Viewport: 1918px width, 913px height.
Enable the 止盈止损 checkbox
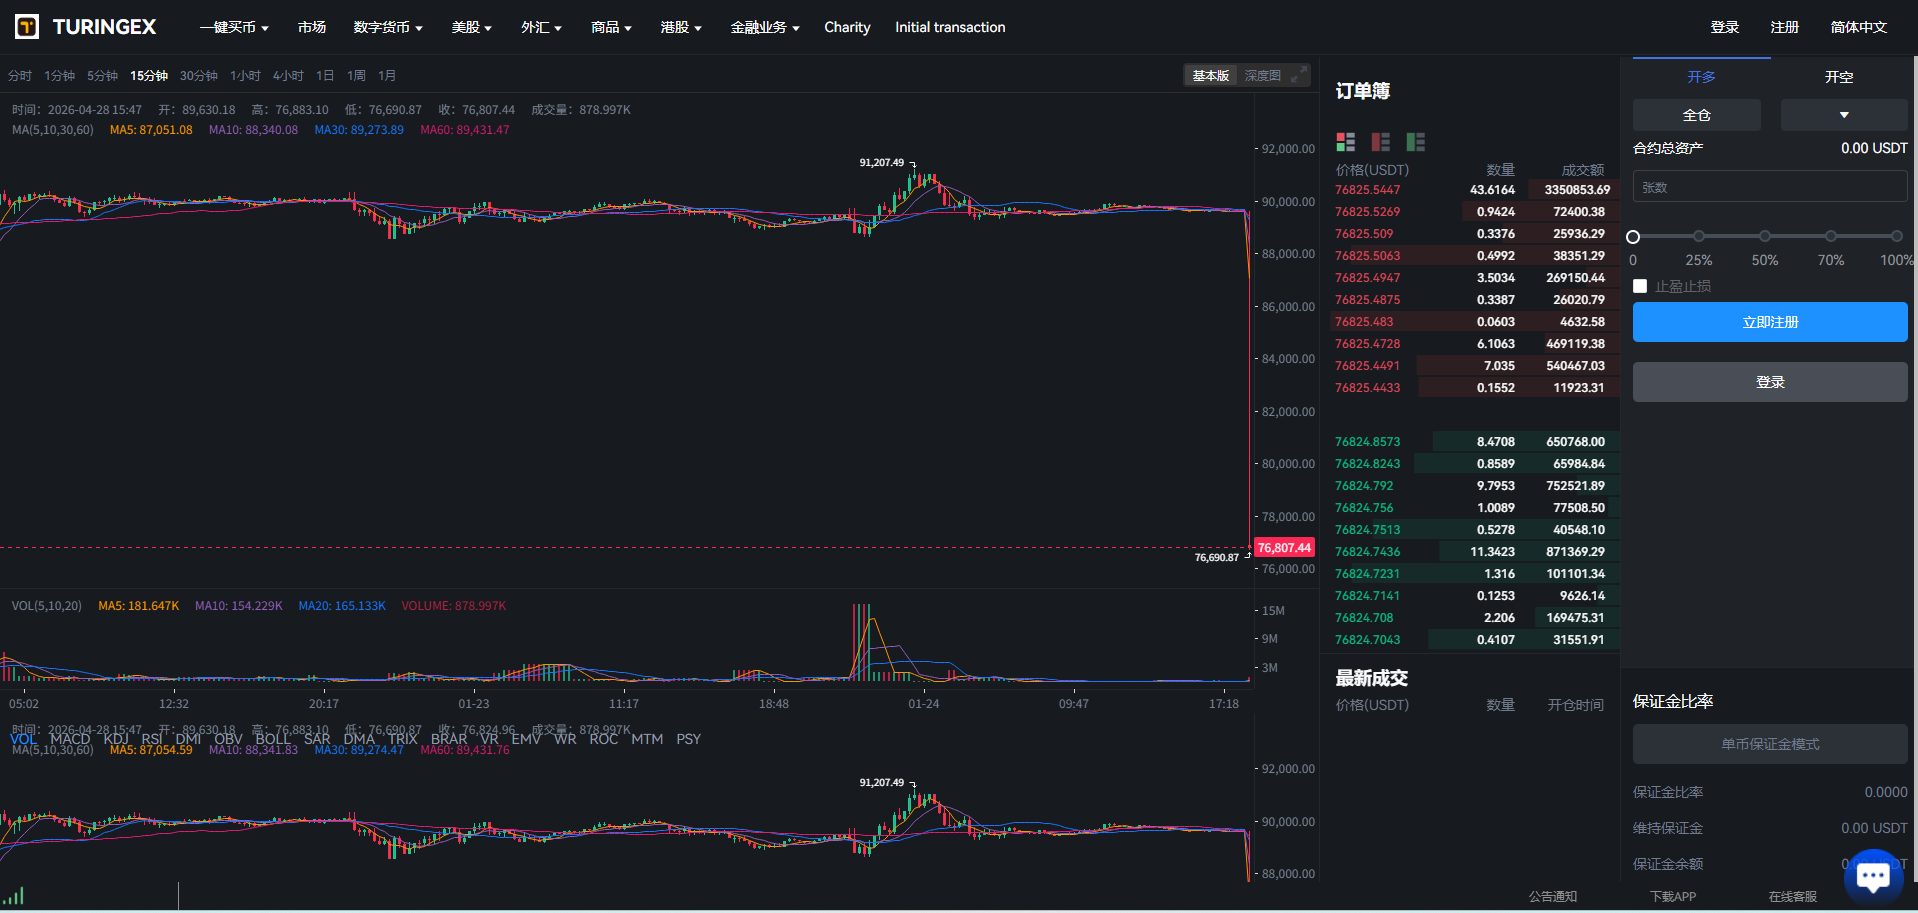point(1640,287)
